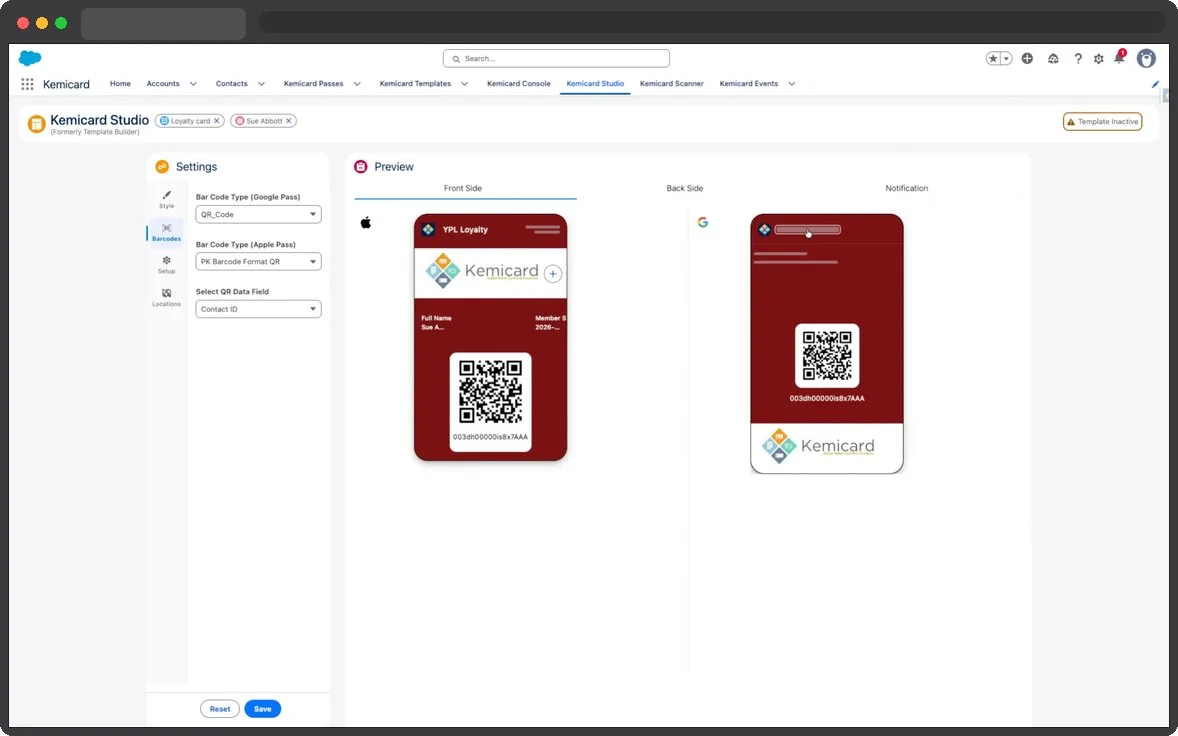This screenshot has width=1178, height=736.
Task: Expand the Kemicard Events chevron
Action: [x=792, y=84]
